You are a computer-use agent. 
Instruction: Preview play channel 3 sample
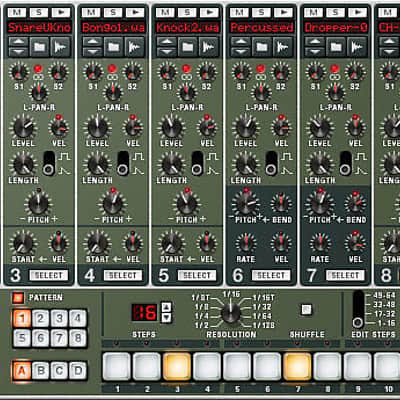[x=61, y=12]
